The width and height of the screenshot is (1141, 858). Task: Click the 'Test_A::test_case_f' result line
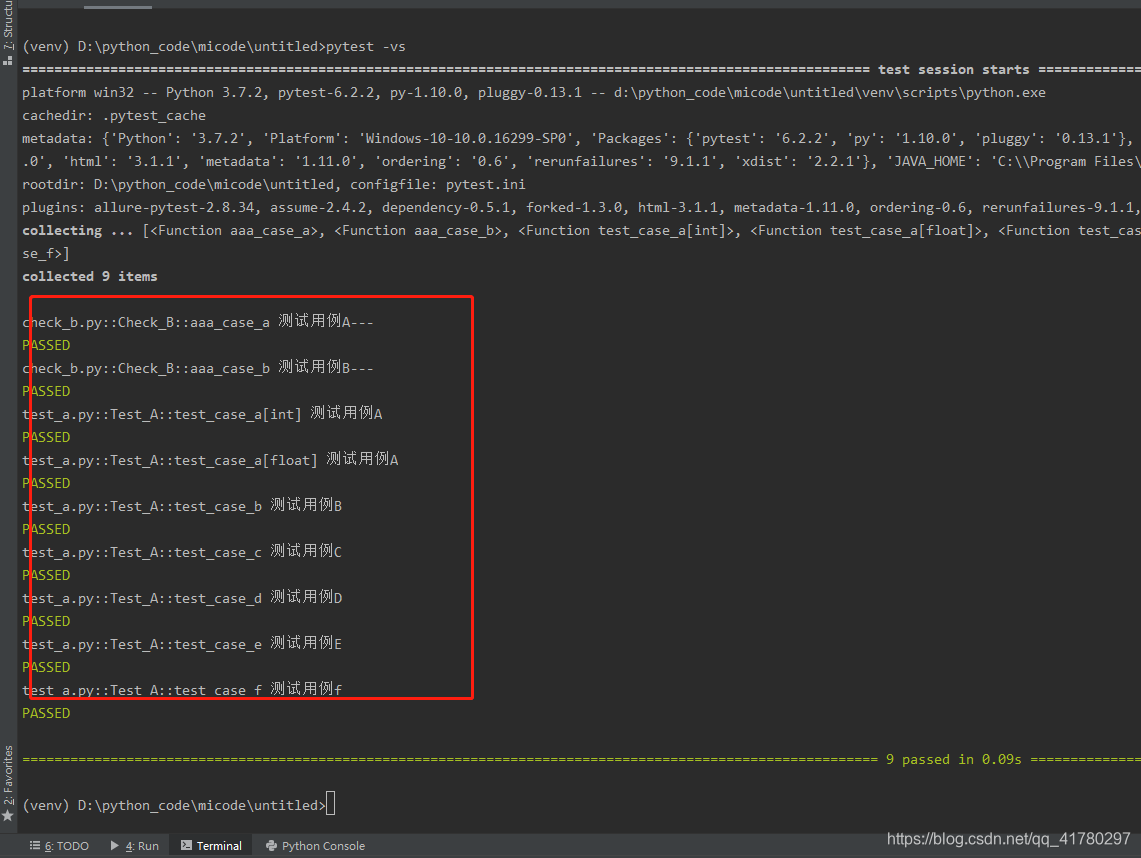coord(182,689)
